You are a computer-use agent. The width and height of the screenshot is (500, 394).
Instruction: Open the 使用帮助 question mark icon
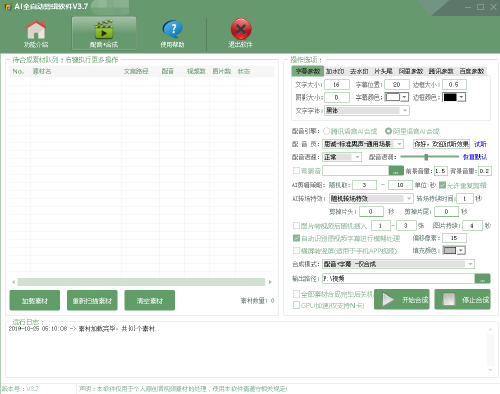[x=172, y=34]
